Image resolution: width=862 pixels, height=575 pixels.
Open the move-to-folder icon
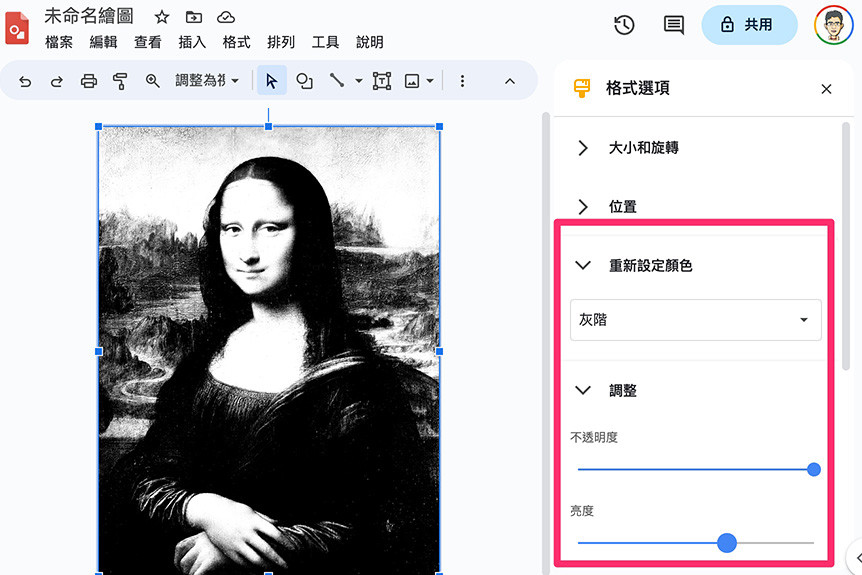[x=194, y=17]
